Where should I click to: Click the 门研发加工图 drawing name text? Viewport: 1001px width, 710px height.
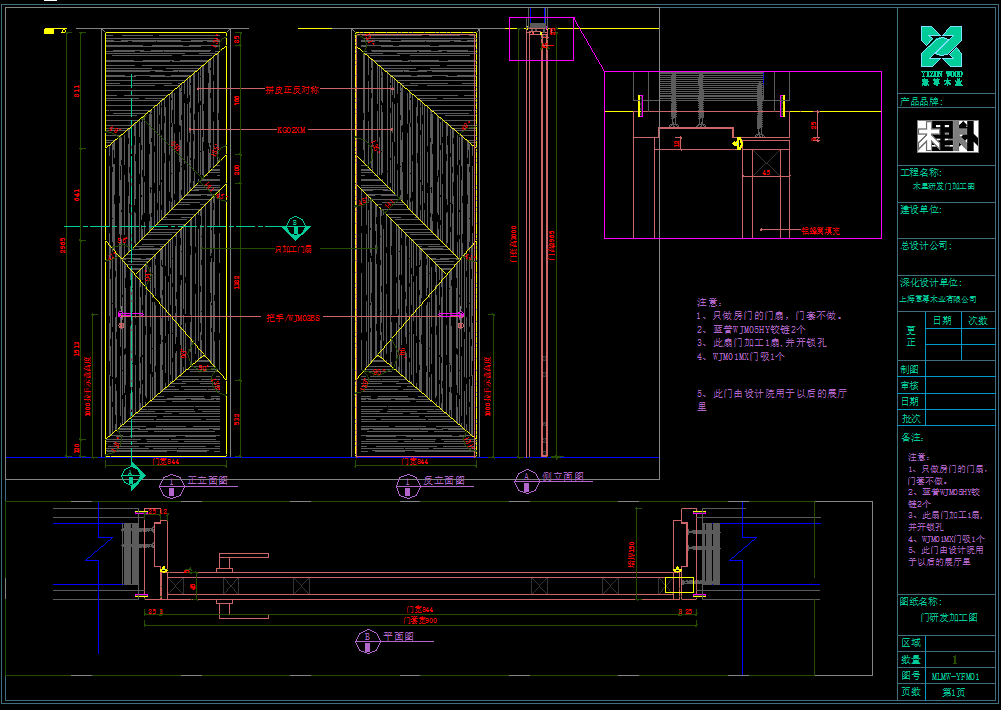[949, 618]
